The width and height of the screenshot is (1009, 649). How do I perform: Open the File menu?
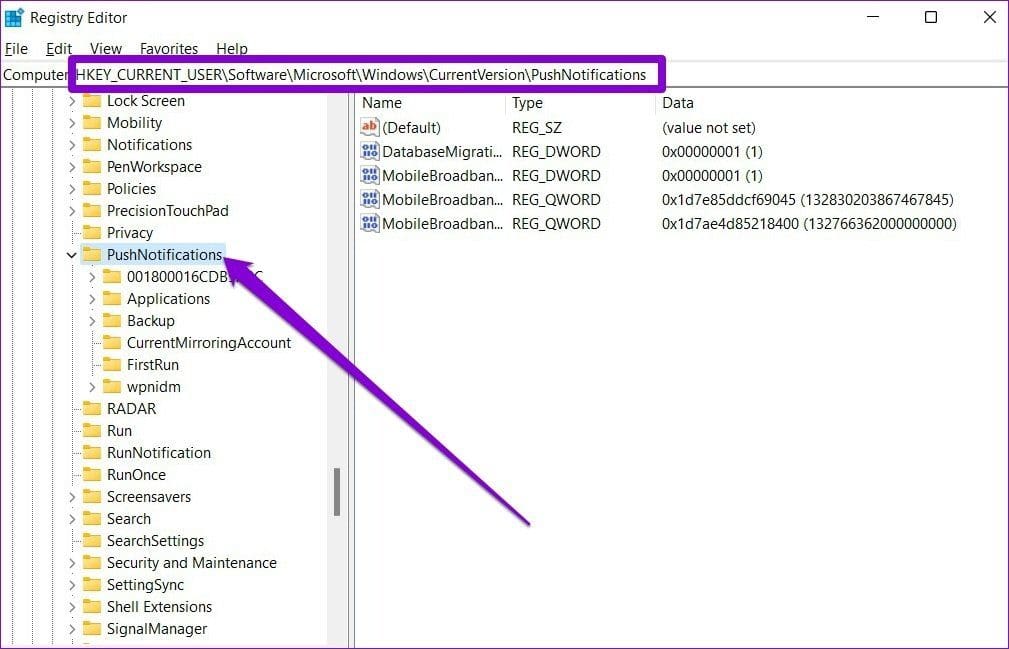point(16,49)
